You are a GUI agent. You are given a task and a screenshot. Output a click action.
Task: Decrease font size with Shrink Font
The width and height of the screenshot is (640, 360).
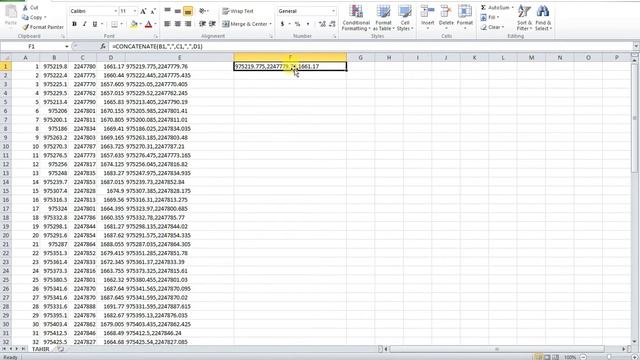click(153, 11)
